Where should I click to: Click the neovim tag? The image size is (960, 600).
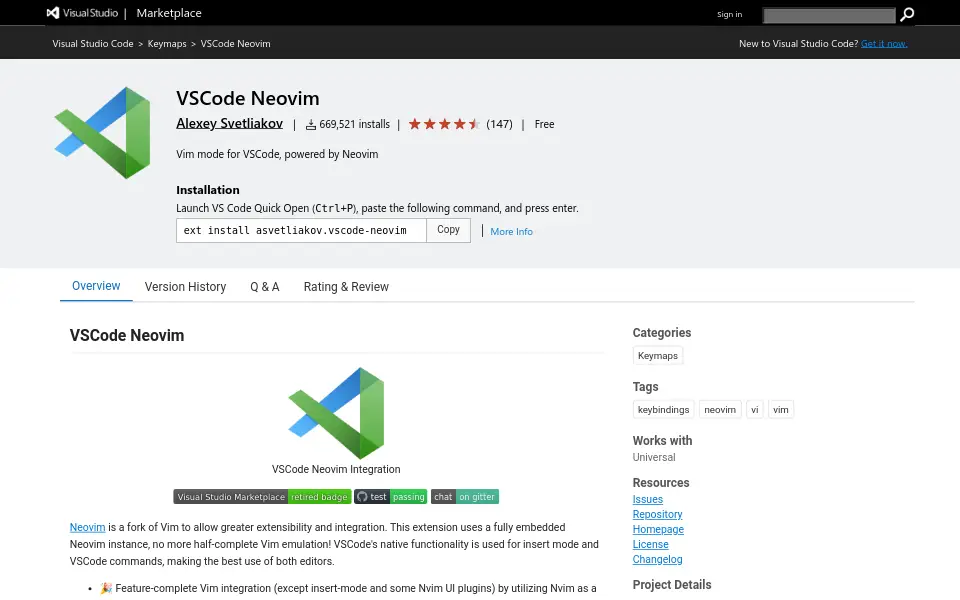pyautogui.click(x=720, y=410)
